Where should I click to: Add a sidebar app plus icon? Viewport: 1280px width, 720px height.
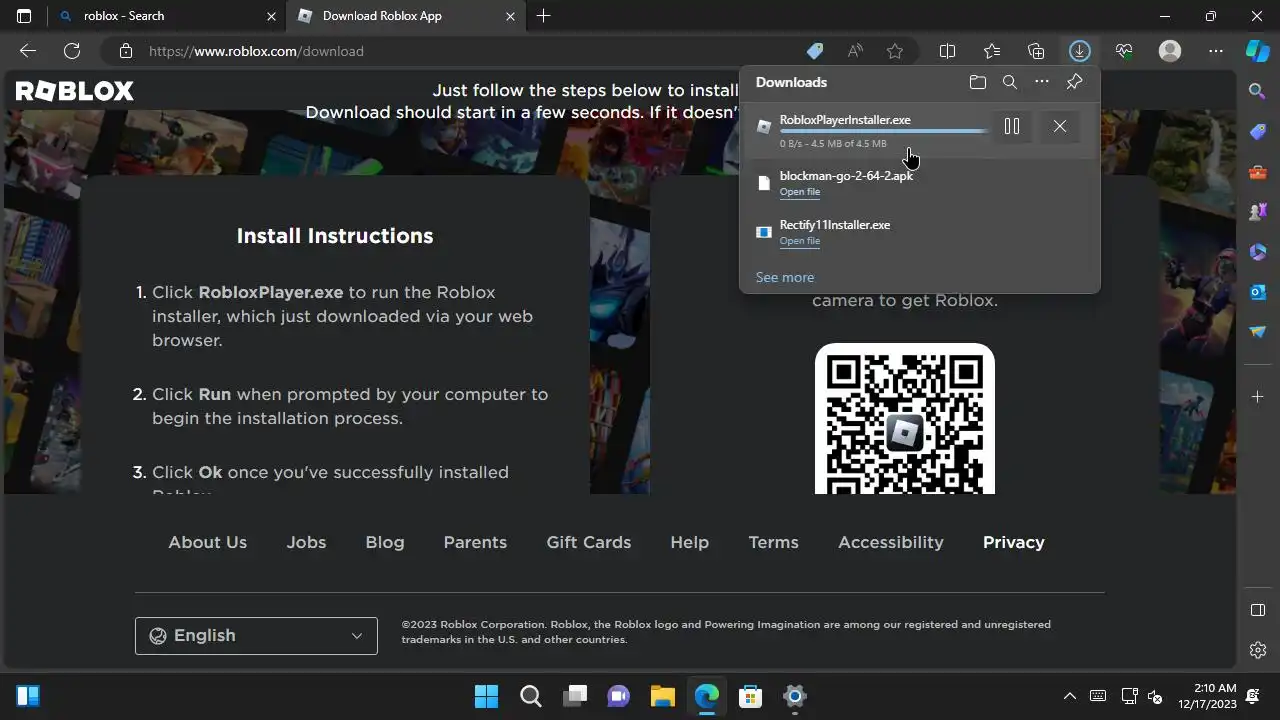point(1257,397)
